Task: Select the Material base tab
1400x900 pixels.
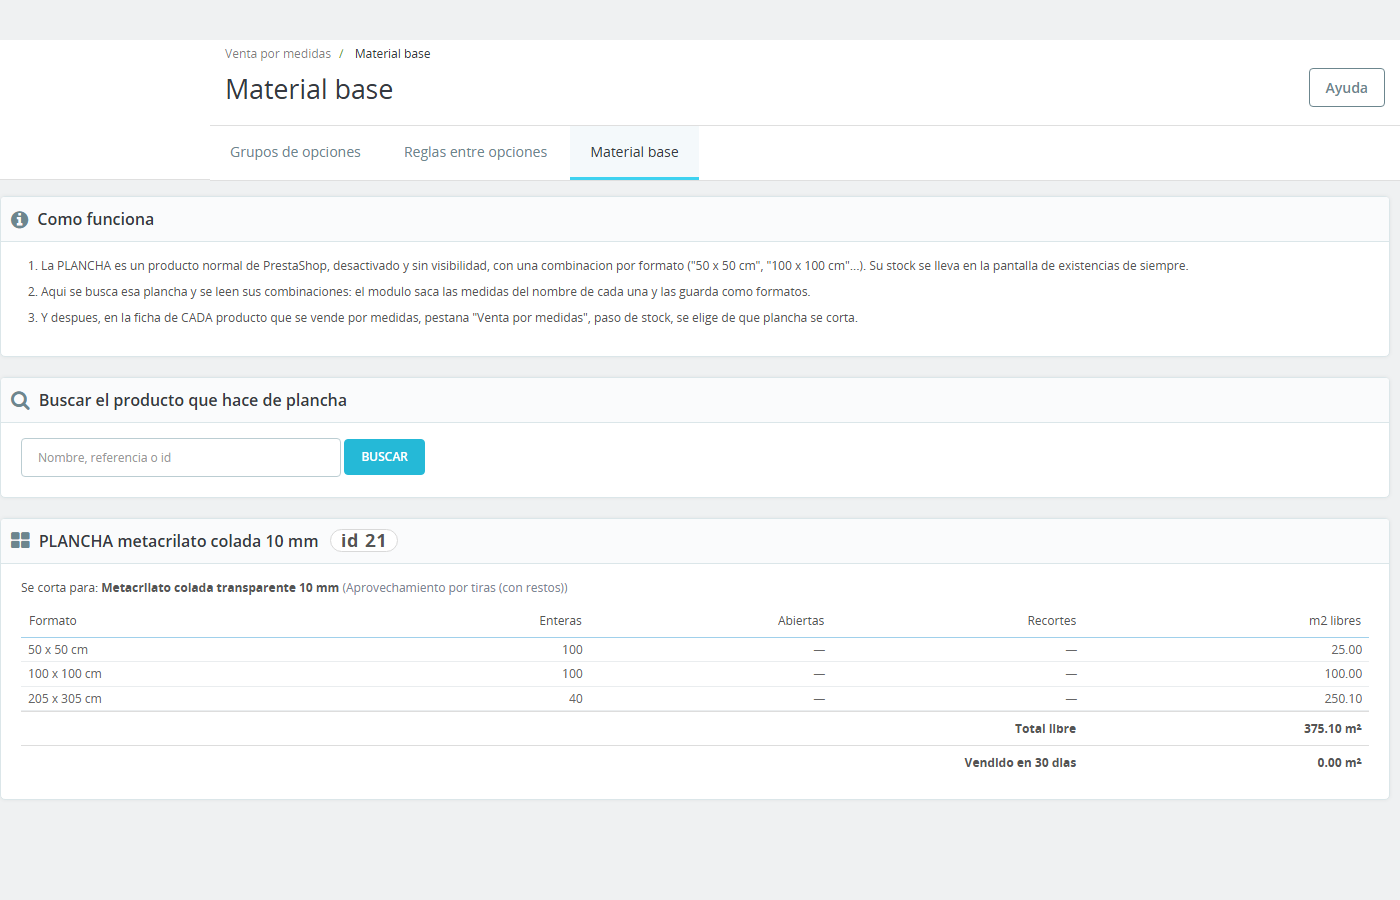Action: click(x=634, y=152)
